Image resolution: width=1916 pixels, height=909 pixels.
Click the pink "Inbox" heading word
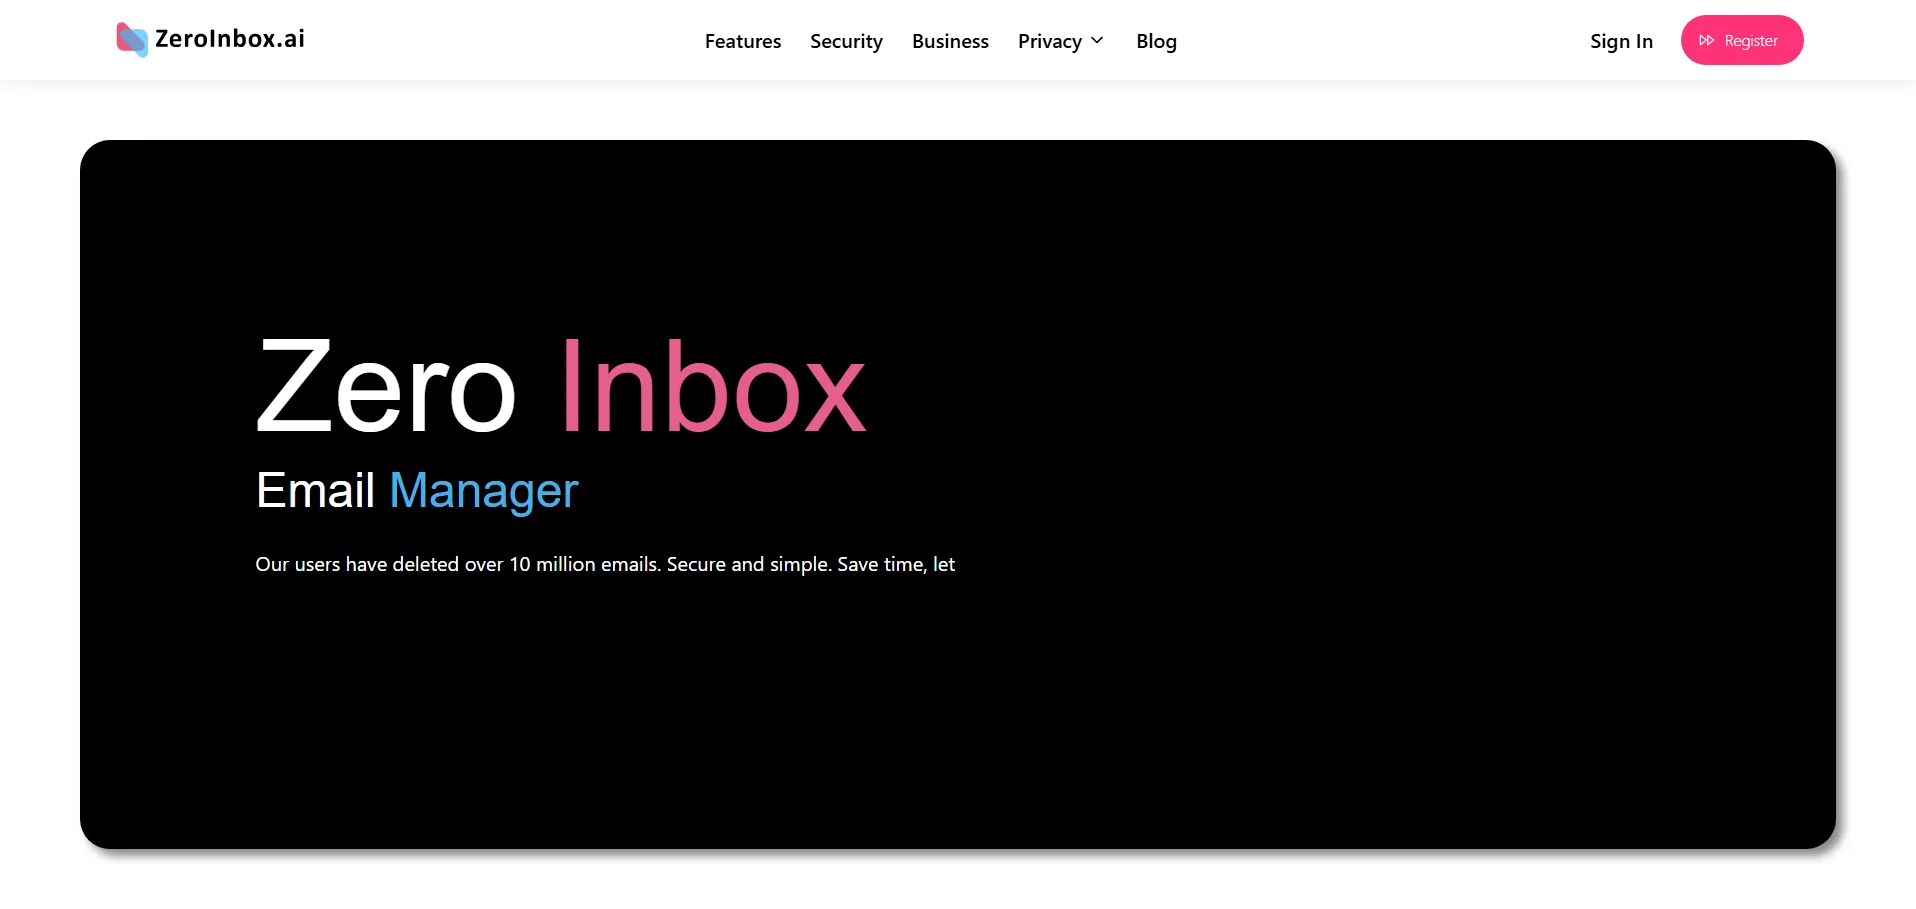(712, 388)
